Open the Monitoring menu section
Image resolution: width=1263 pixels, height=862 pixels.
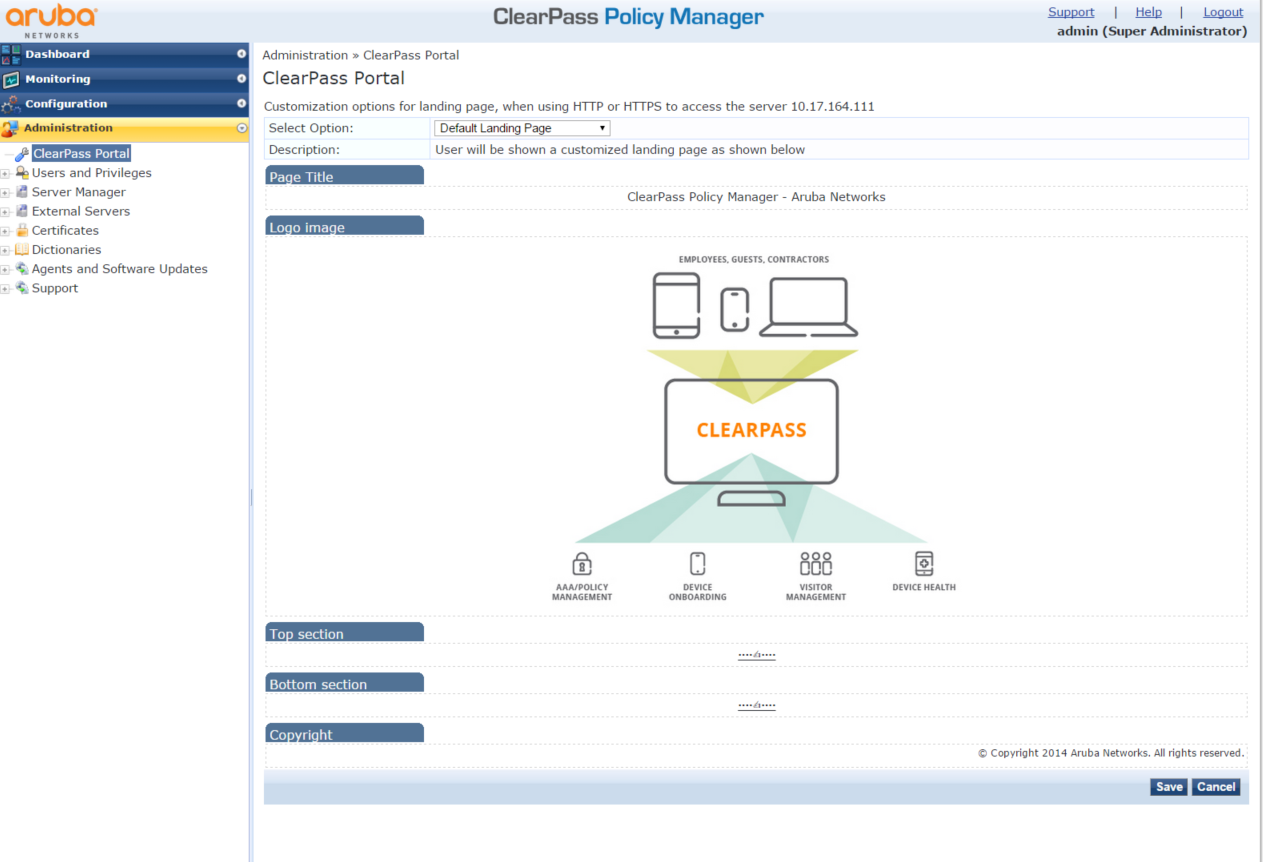[124, 79]
